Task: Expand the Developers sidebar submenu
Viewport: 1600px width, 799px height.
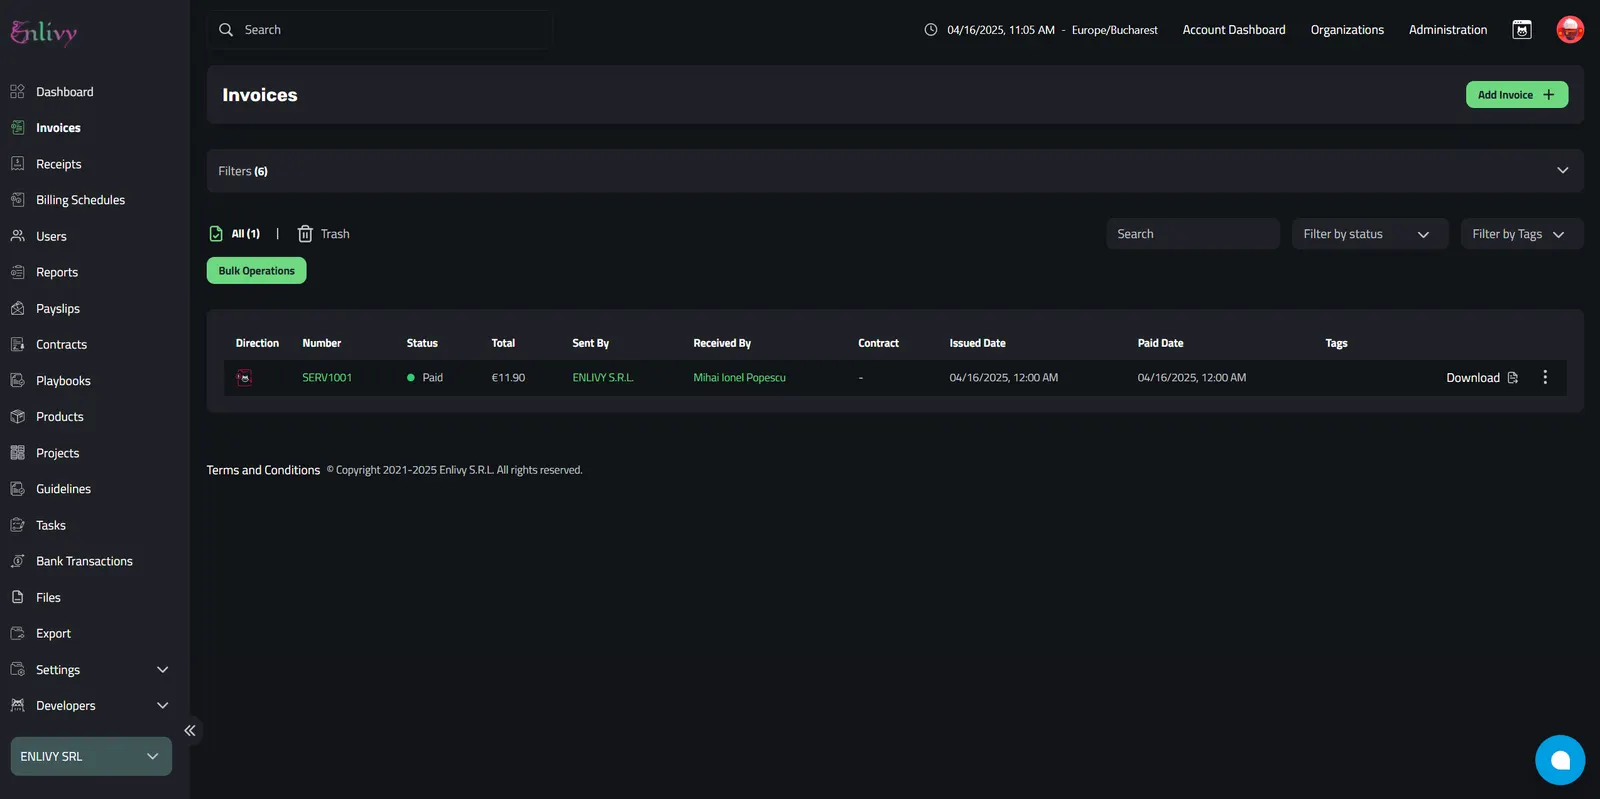Action: tap(163, 706)
